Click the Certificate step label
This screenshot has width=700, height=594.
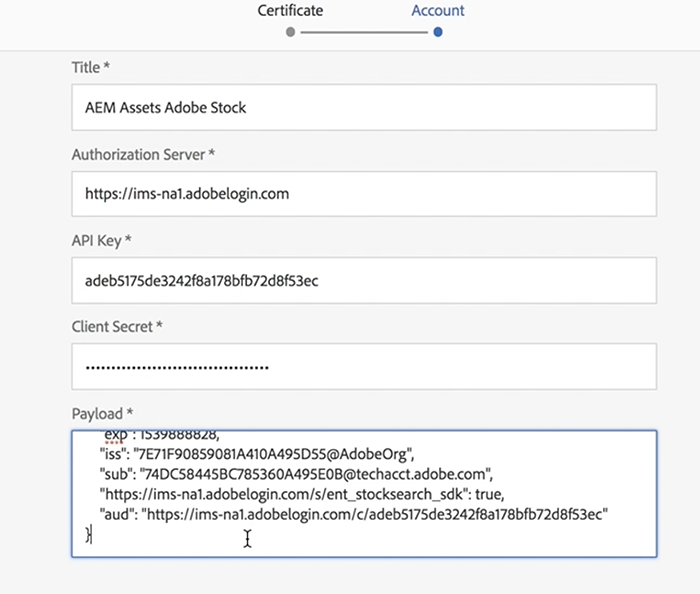(x=290, y=11)
